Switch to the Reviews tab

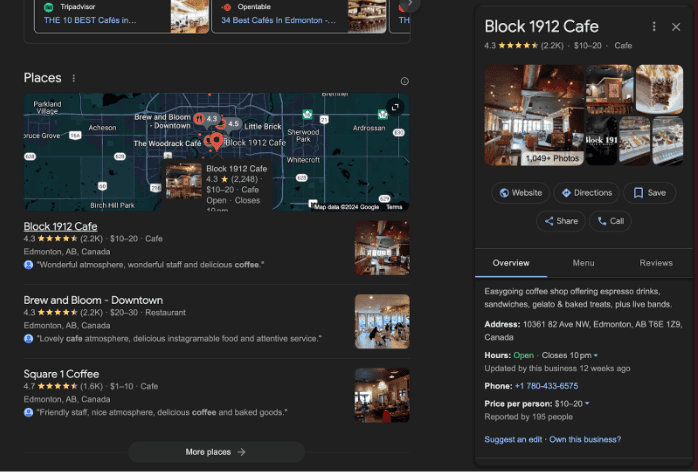(x=656, y=263)
